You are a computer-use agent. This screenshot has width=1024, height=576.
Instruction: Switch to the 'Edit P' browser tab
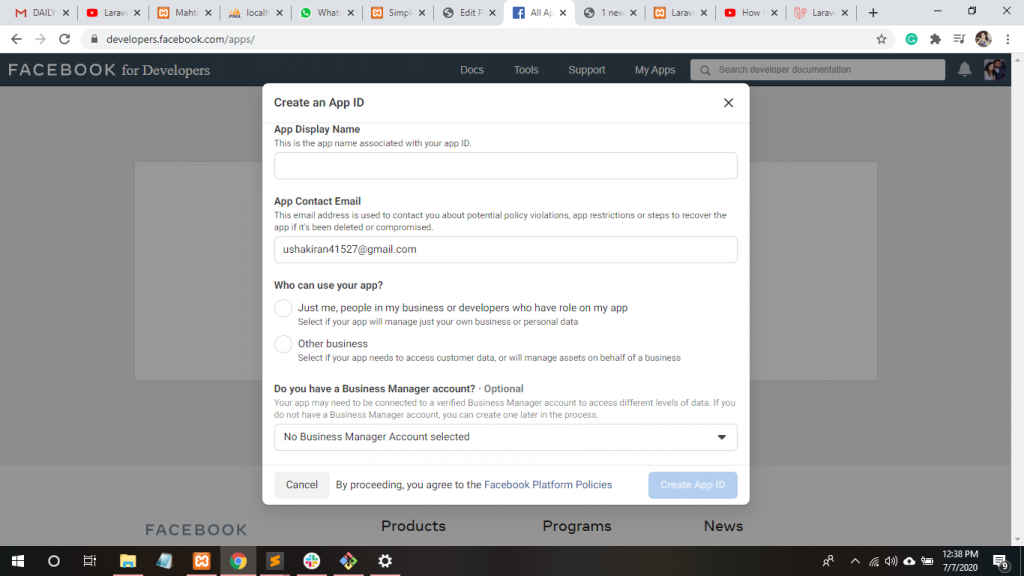point(468,13)
